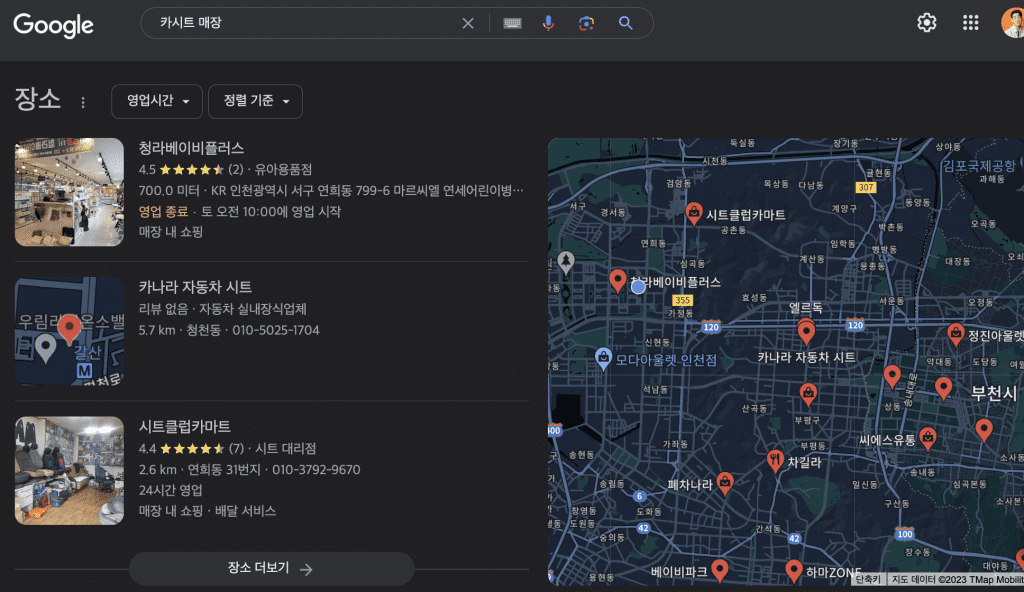The width and height of the screenshot is (1024, 592).
Task: Start voice search with microphone icon
Action: point(549,24)
